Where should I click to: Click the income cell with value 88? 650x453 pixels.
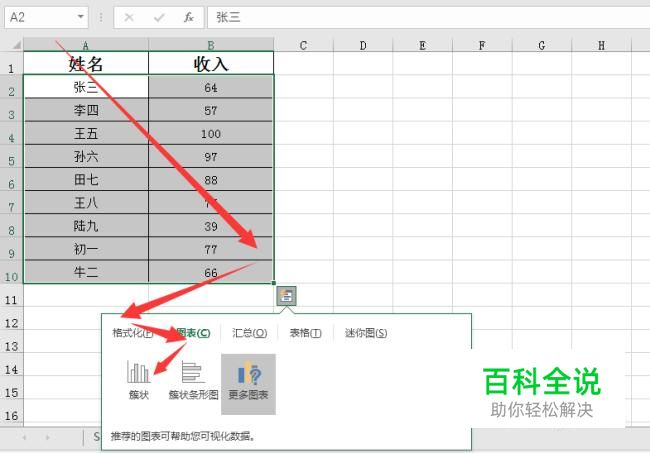click(x=211, y=179)
